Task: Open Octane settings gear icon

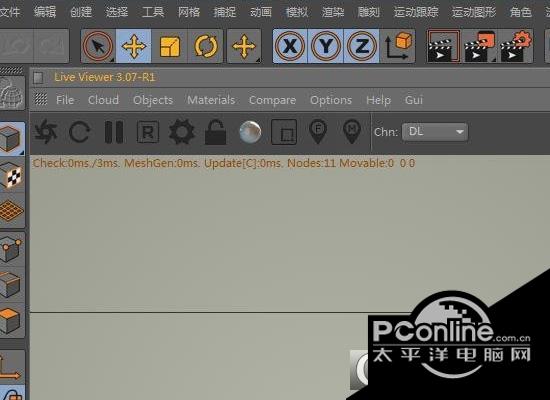Action: coord(182,132)
